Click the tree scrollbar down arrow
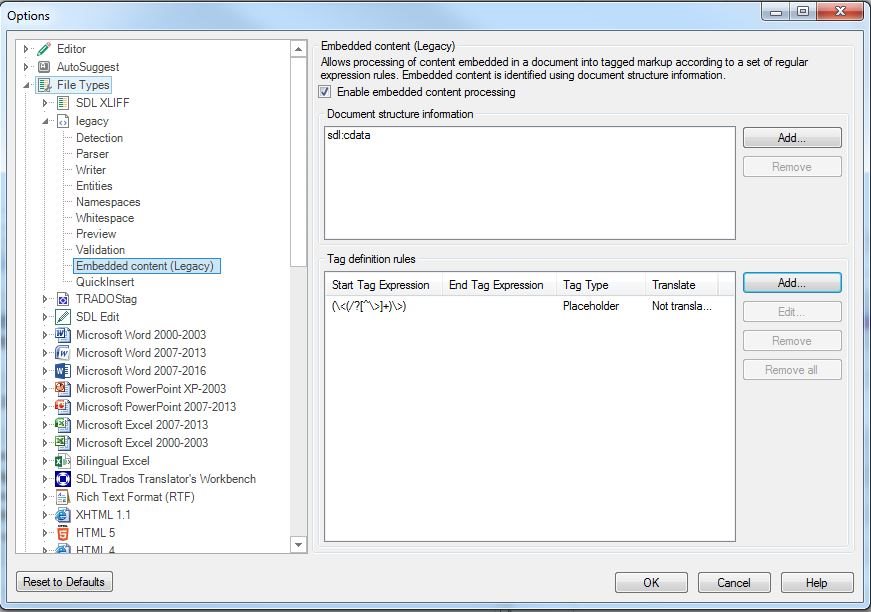 tap(298, 545)
